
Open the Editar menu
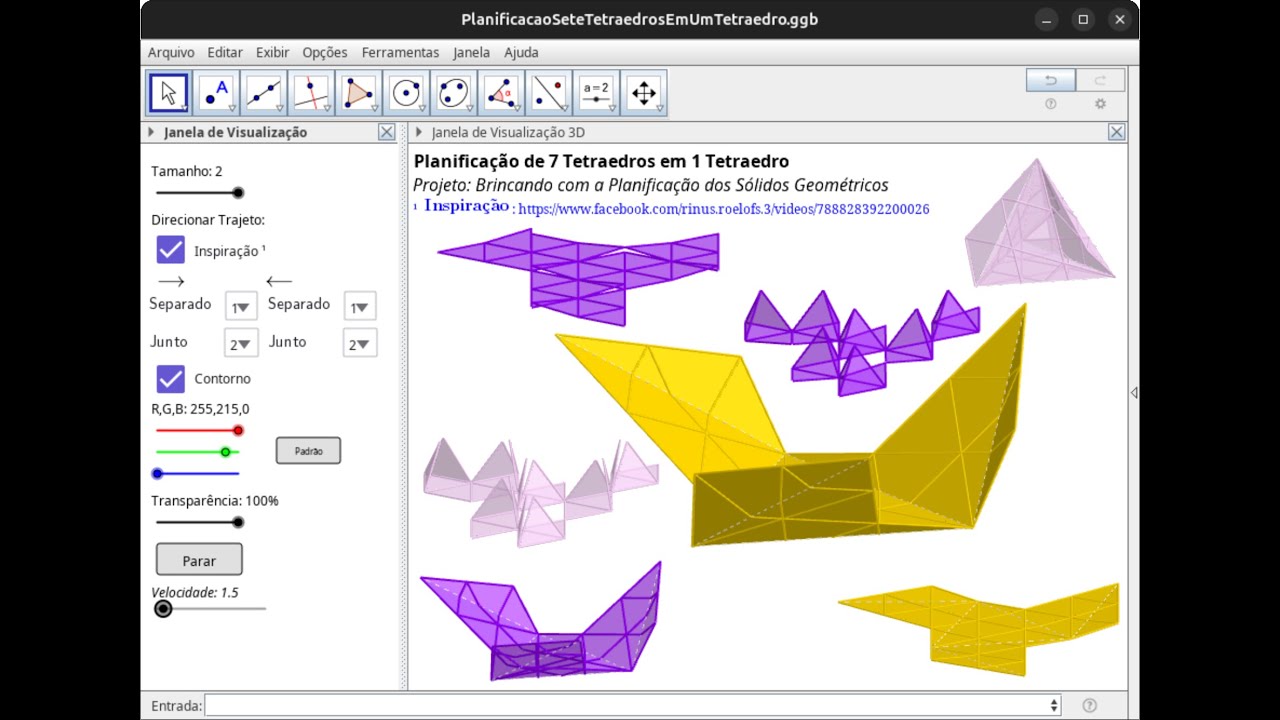click(225, 53)
